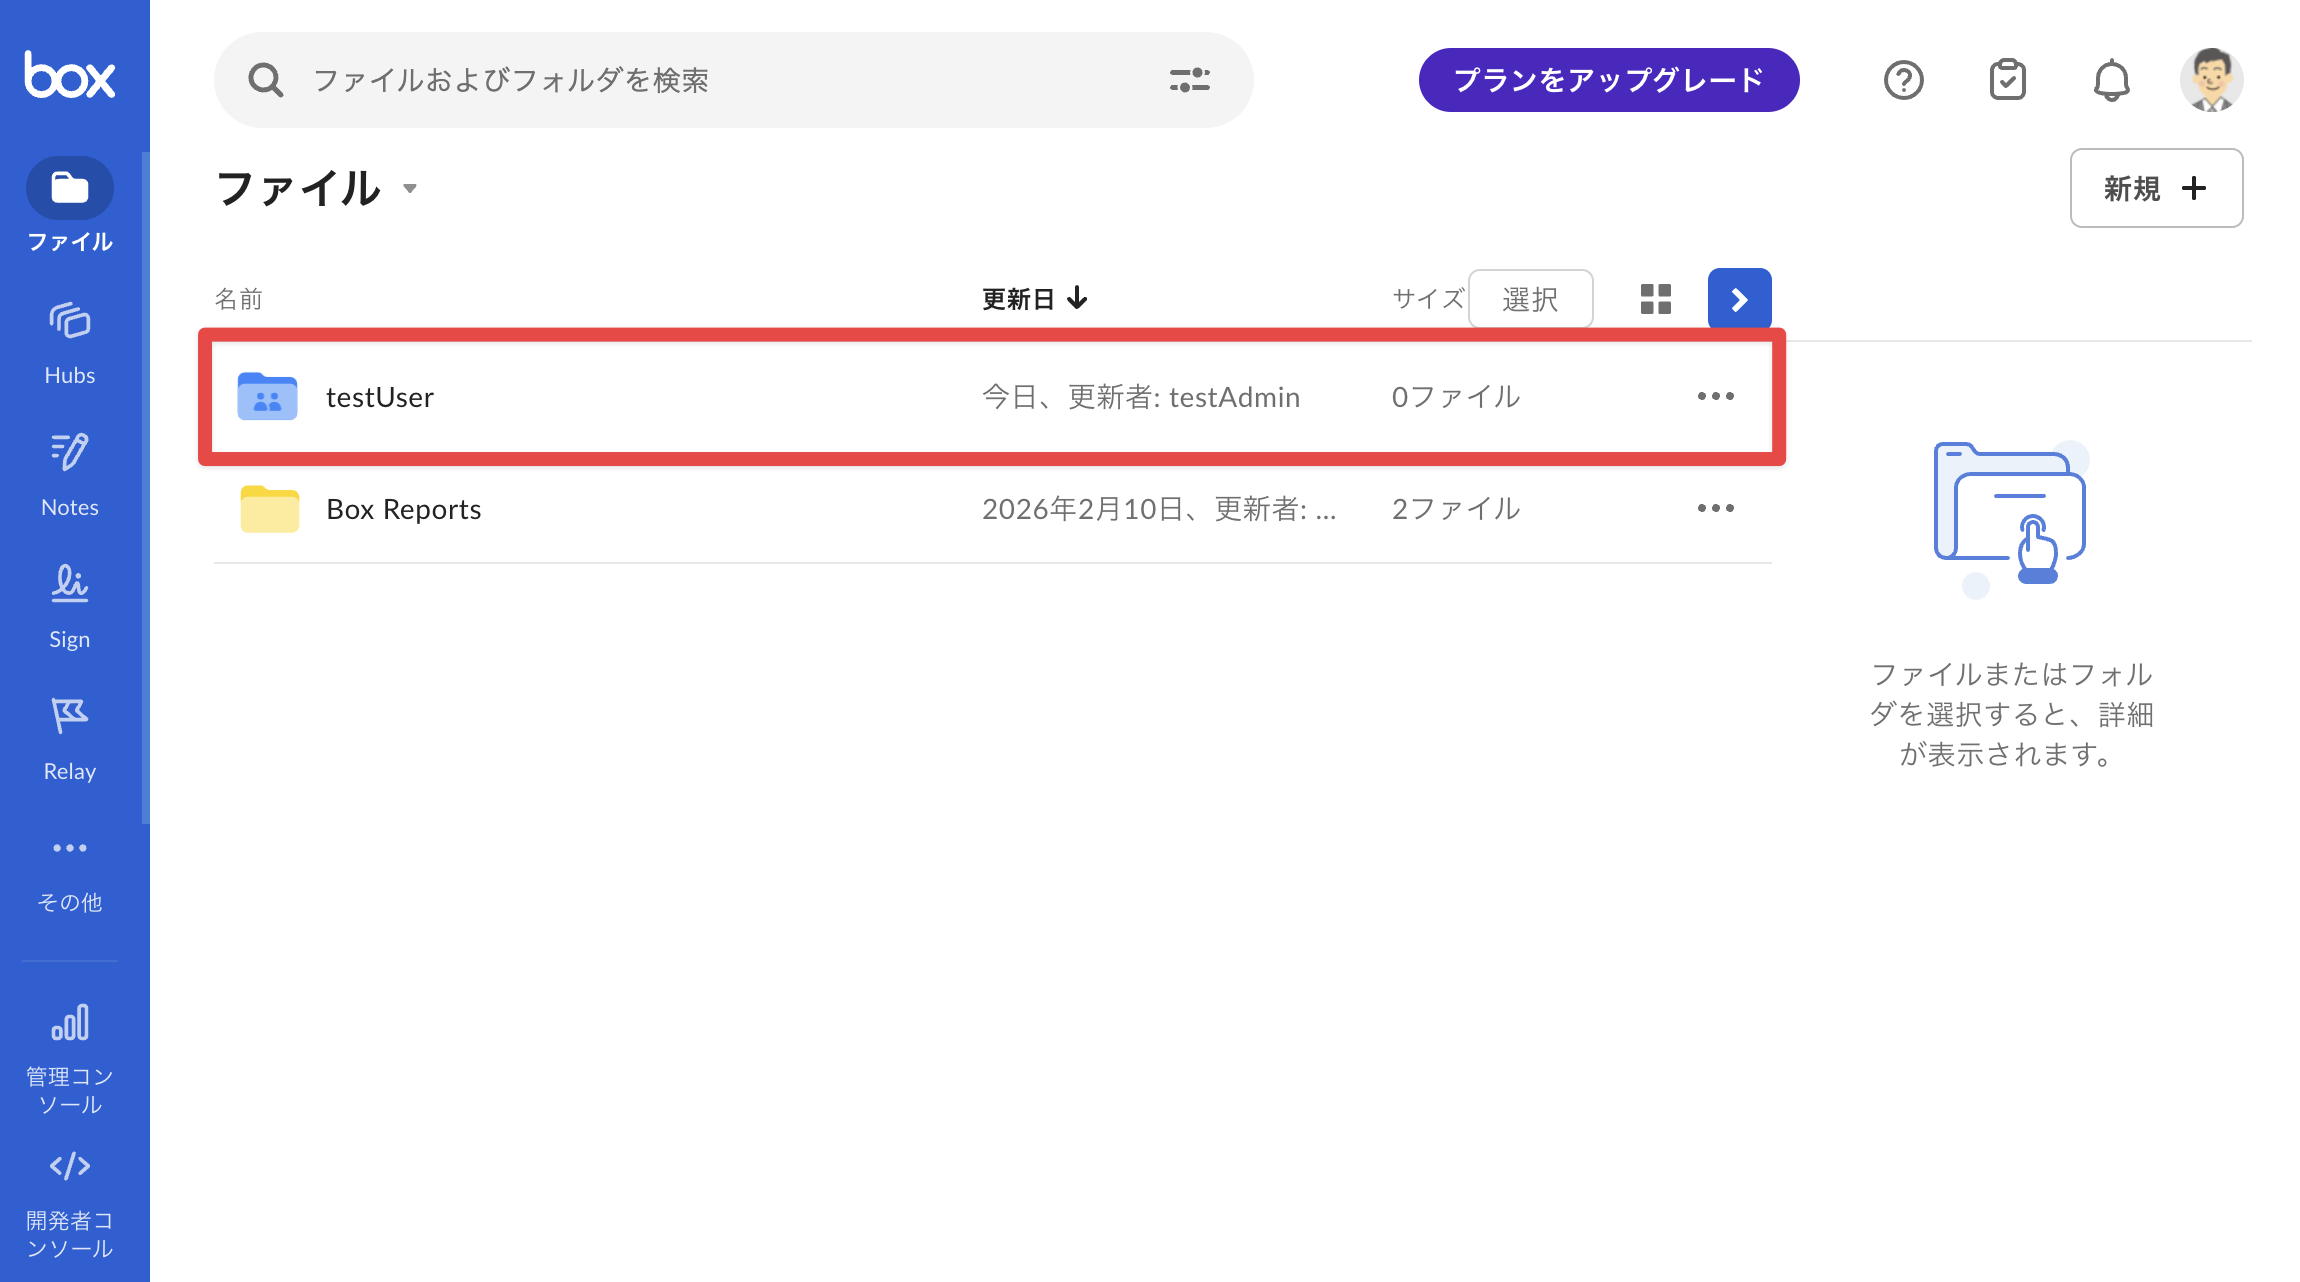Click the Box logo
Viewport: 2300px width, 1282px height.
click(x=70, y=75)
